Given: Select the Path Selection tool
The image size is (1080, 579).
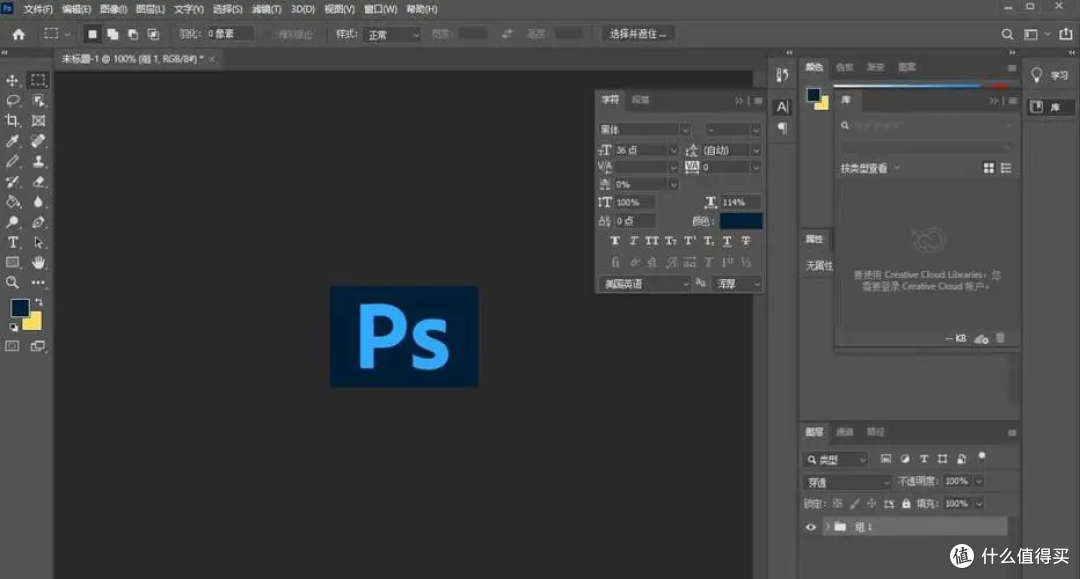Looking at the screenshot, I should pyautogui.click(x=38, y=242).
